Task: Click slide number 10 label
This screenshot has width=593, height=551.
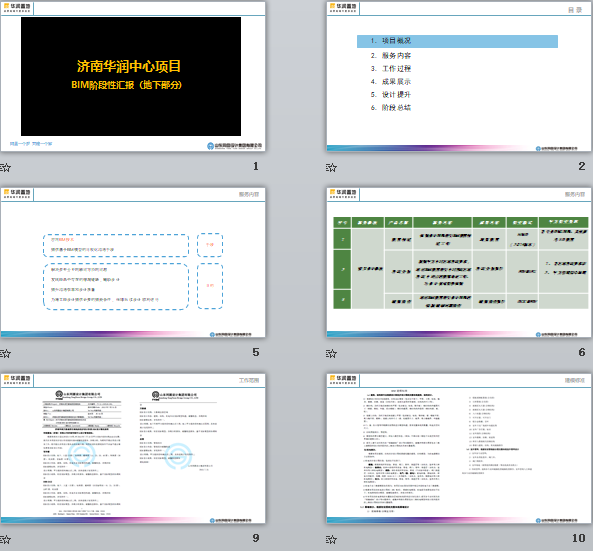Action: click(579, 538)
